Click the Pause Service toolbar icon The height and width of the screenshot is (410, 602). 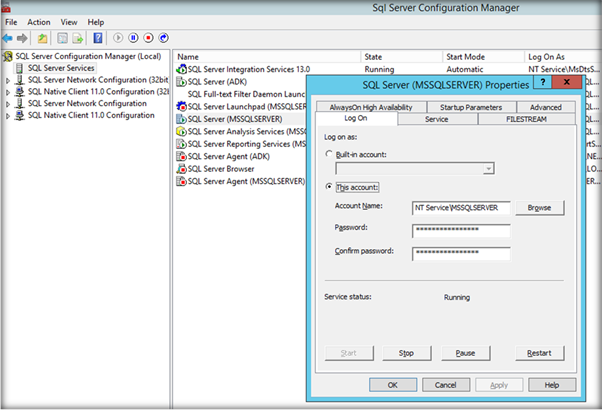[133, 38]
